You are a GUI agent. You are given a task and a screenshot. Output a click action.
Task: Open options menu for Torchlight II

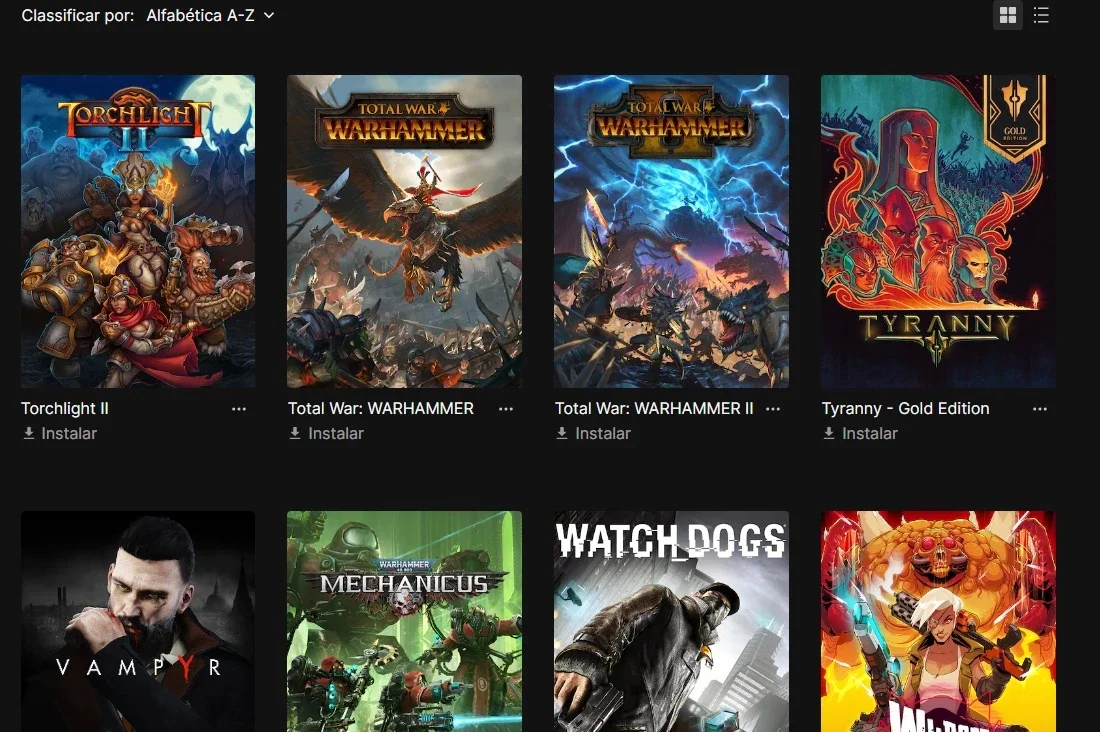click(x=239, y=409)
